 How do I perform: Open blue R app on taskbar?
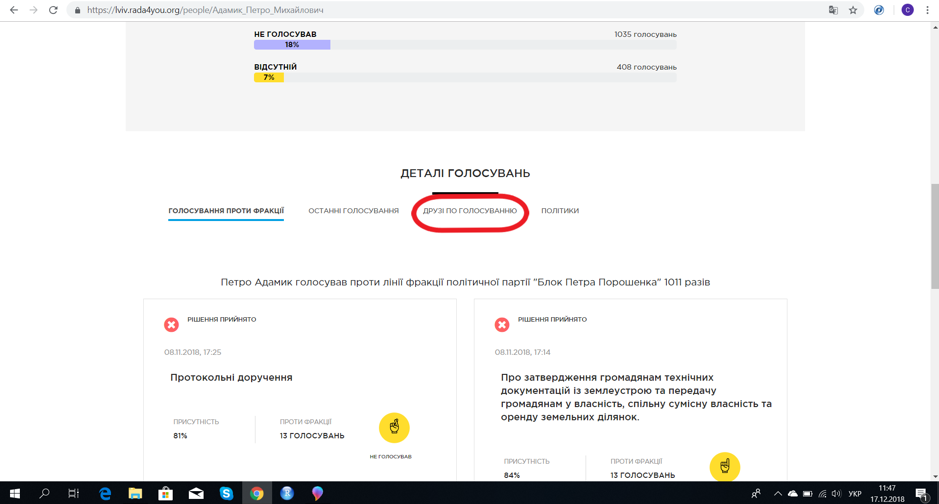287,493
